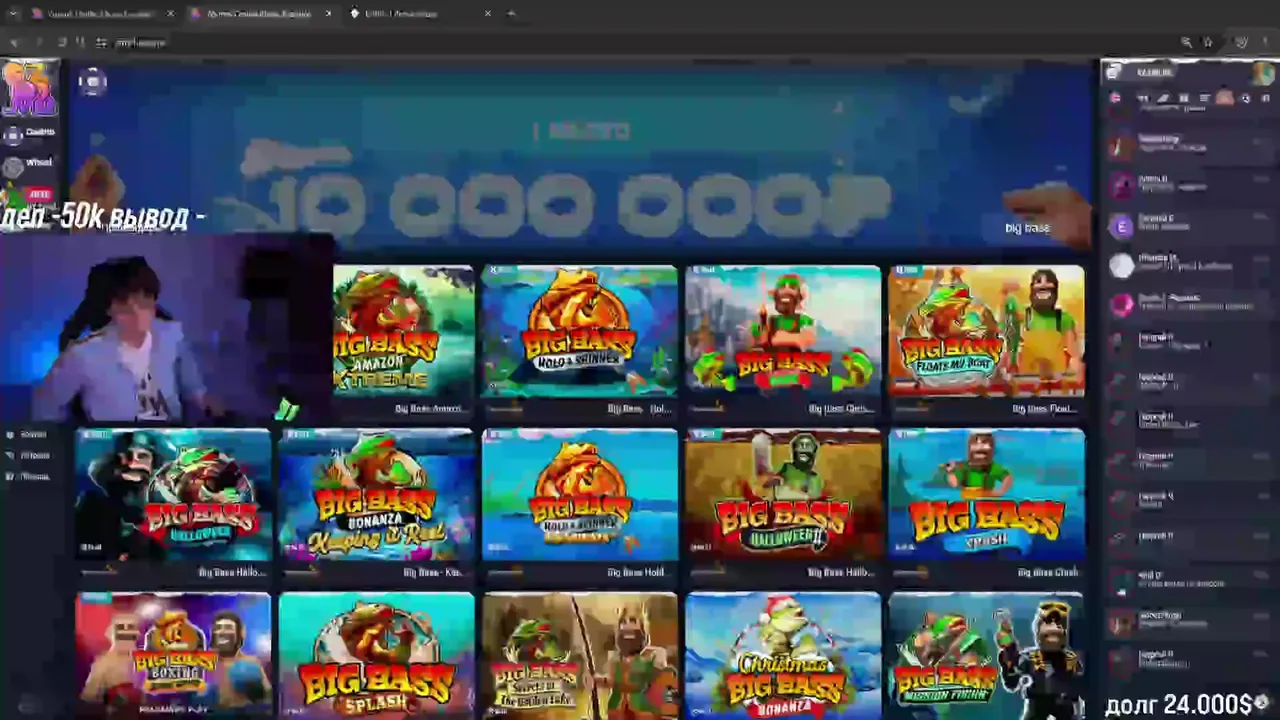Select third item in lower left sidebar list

pyautogui.click(x=28, y=477)
